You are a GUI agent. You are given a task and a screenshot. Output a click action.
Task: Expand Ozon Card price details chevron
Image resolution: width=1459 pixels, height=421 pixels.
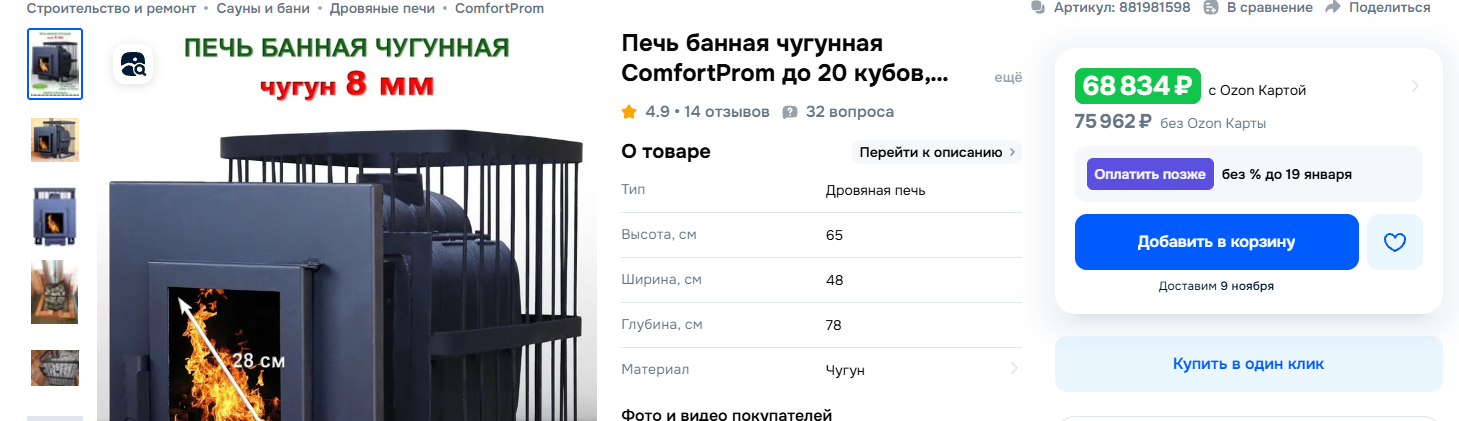click(1415, 87)
